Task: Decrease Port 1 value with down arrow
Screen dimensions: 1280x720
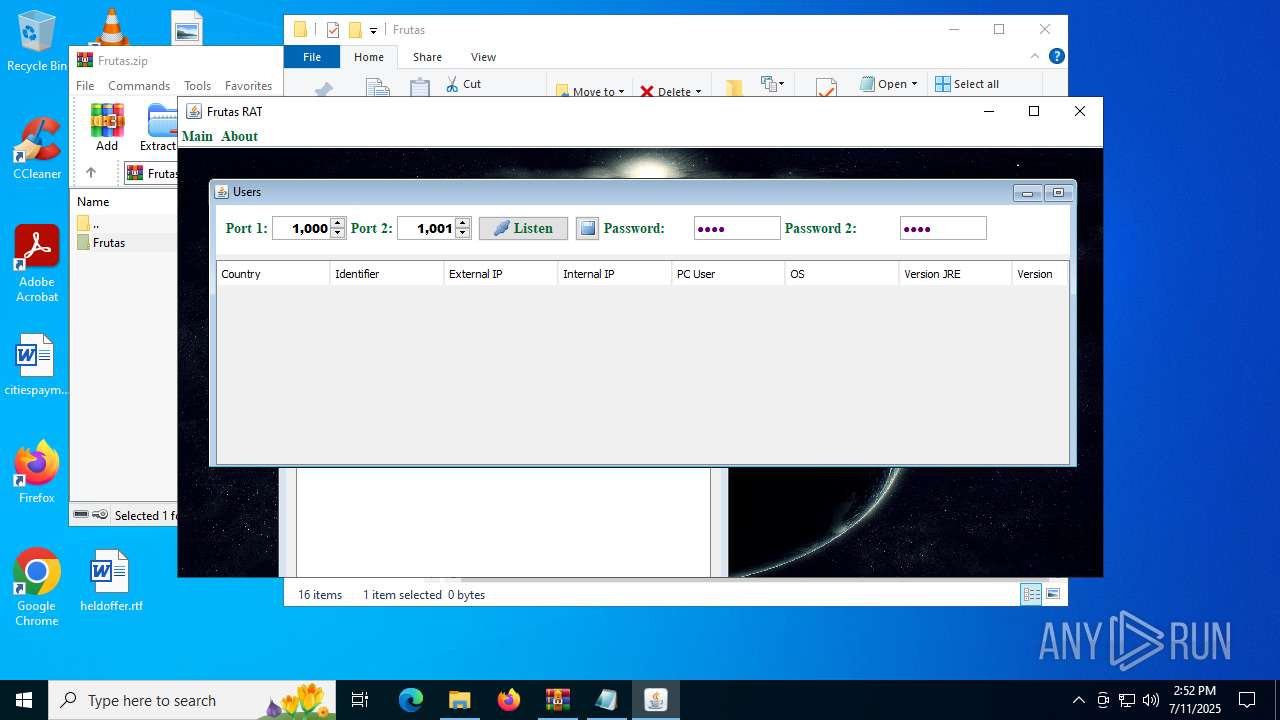Action: point(338,233)
